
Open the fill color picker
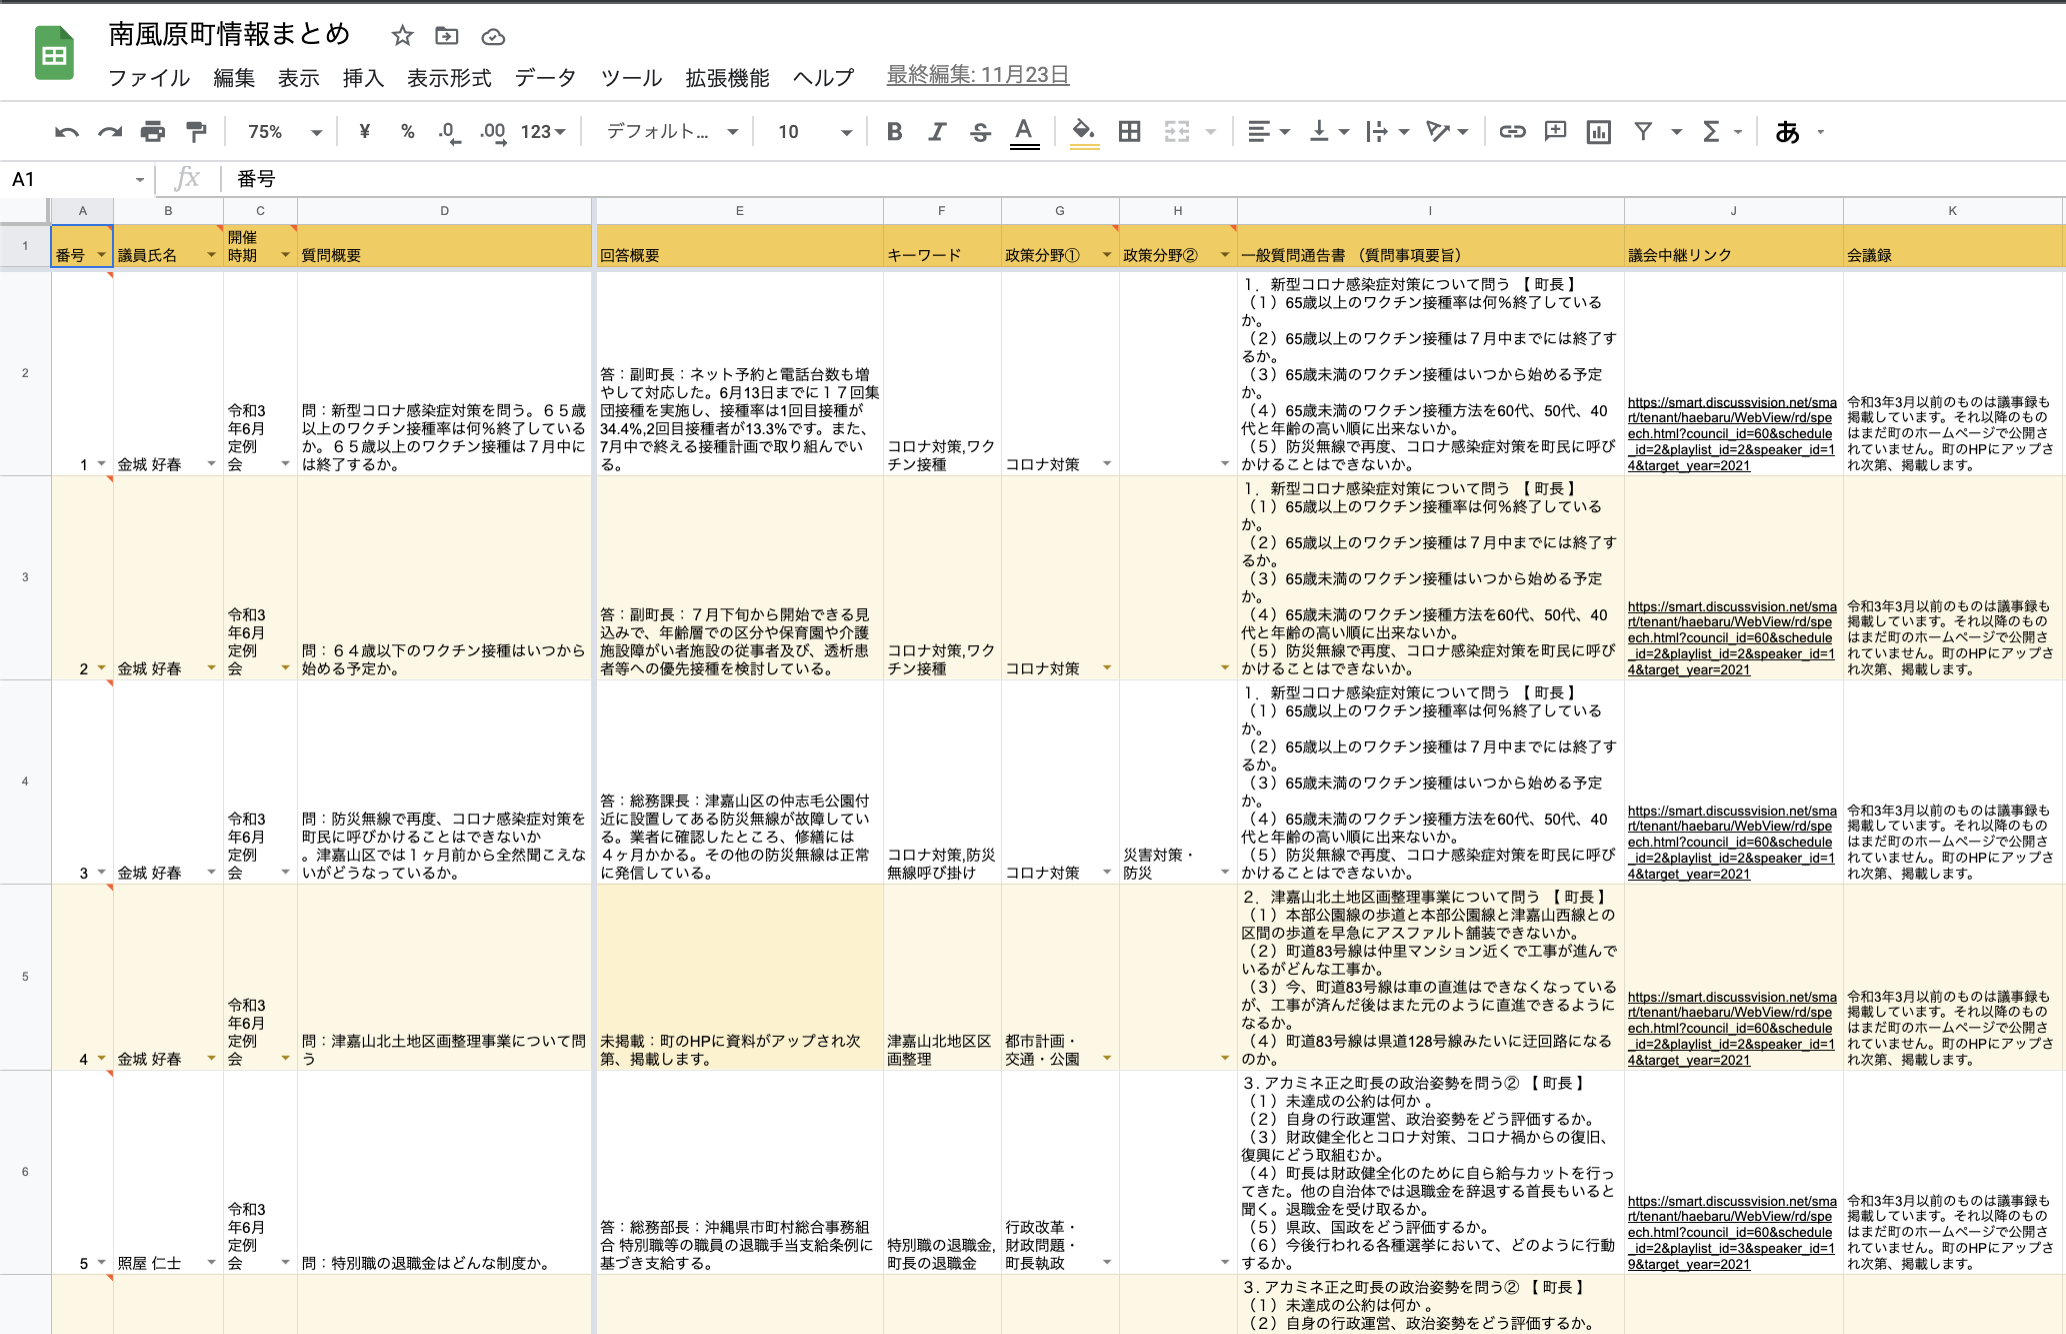click(1084, 132)
